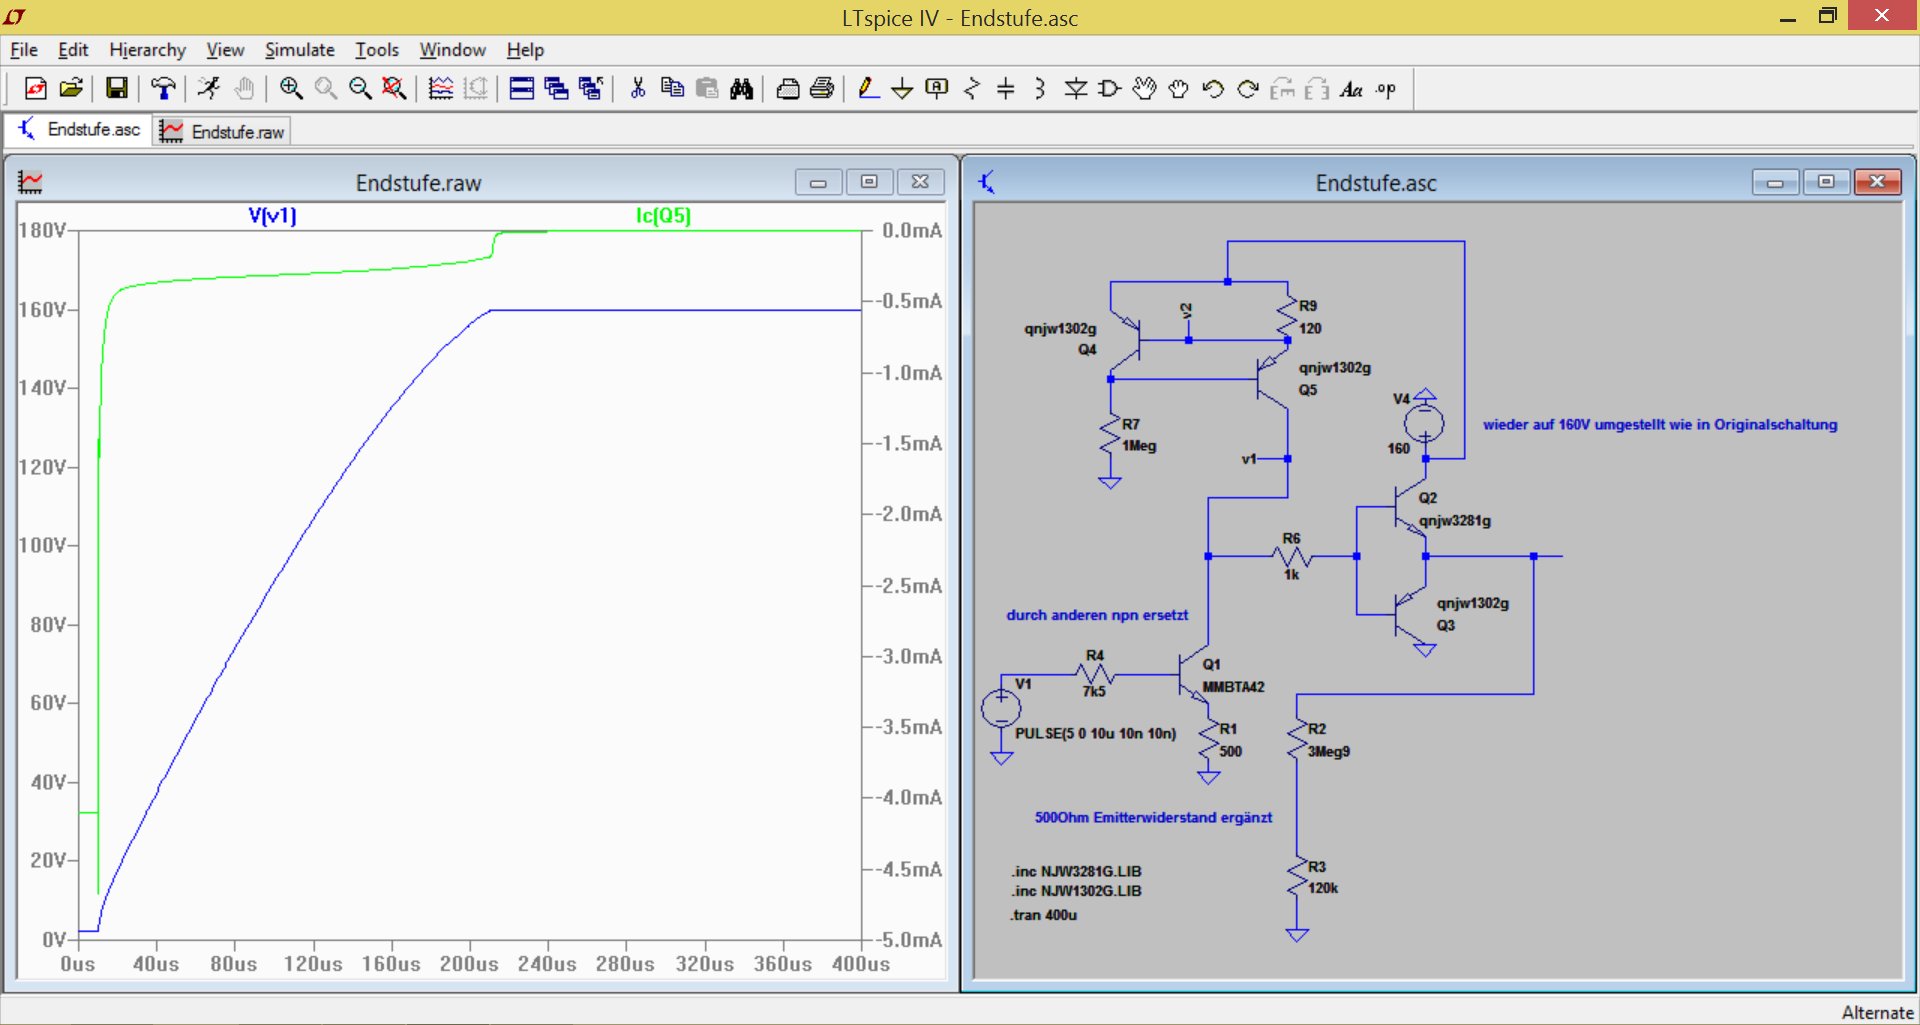The image size is (1920, 1025).
Task: Open a file with the Open folder icon
Action: tap(71, 89)
